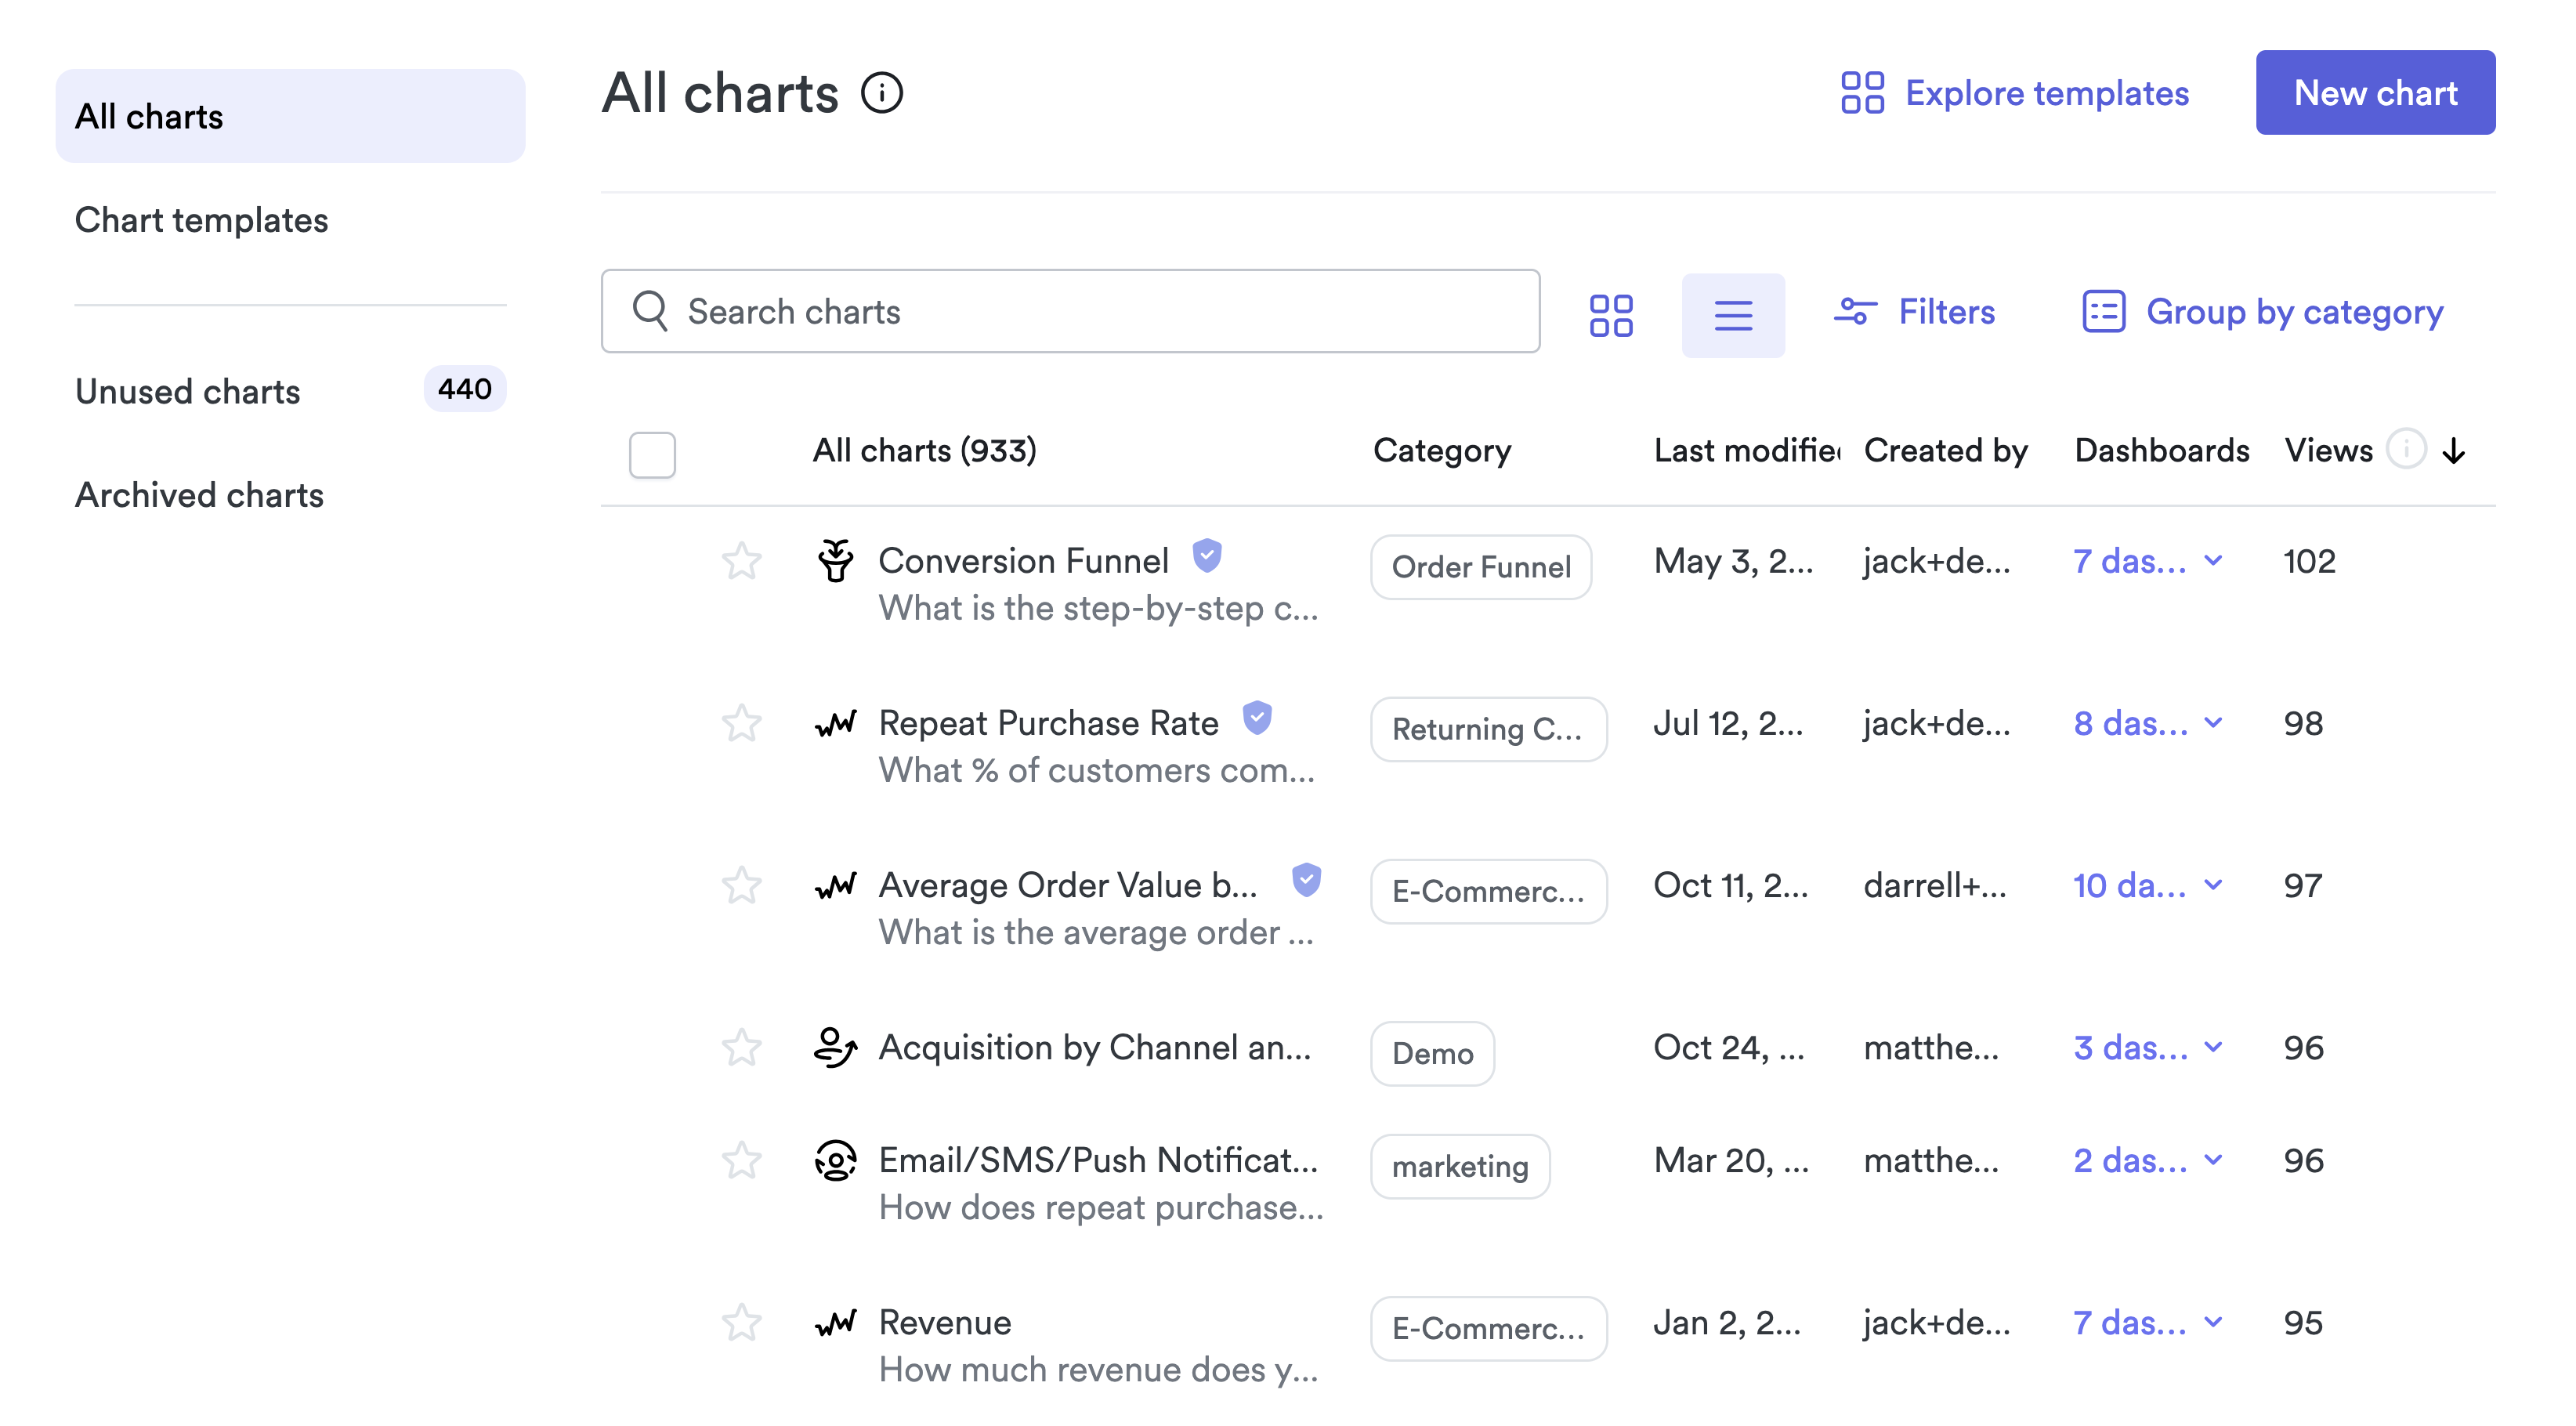Toggle the select all charts checkbox

pyautogui.click(x=652, y=455)
